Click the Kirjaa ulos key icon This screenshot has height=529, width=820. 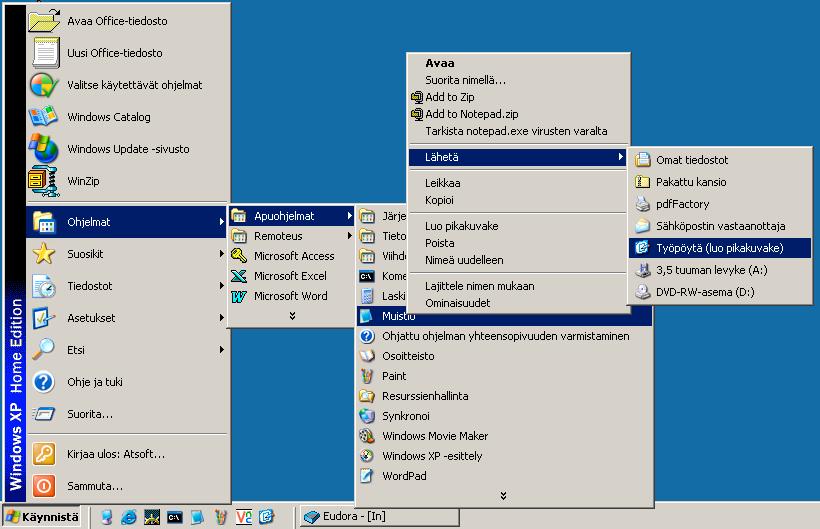[44, 454]
